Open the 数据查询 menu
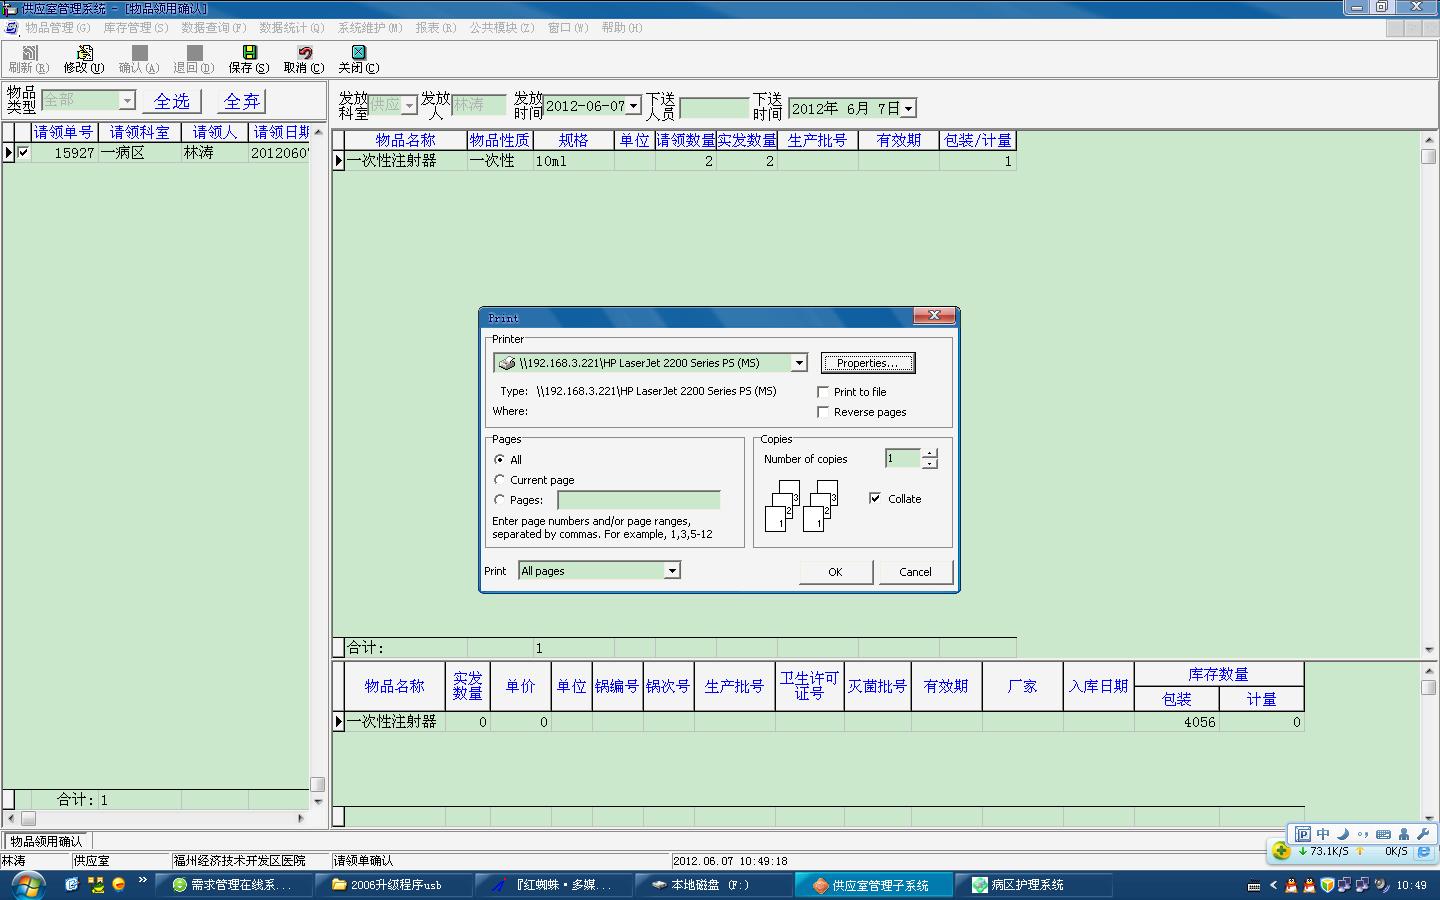 coord(213,28)
